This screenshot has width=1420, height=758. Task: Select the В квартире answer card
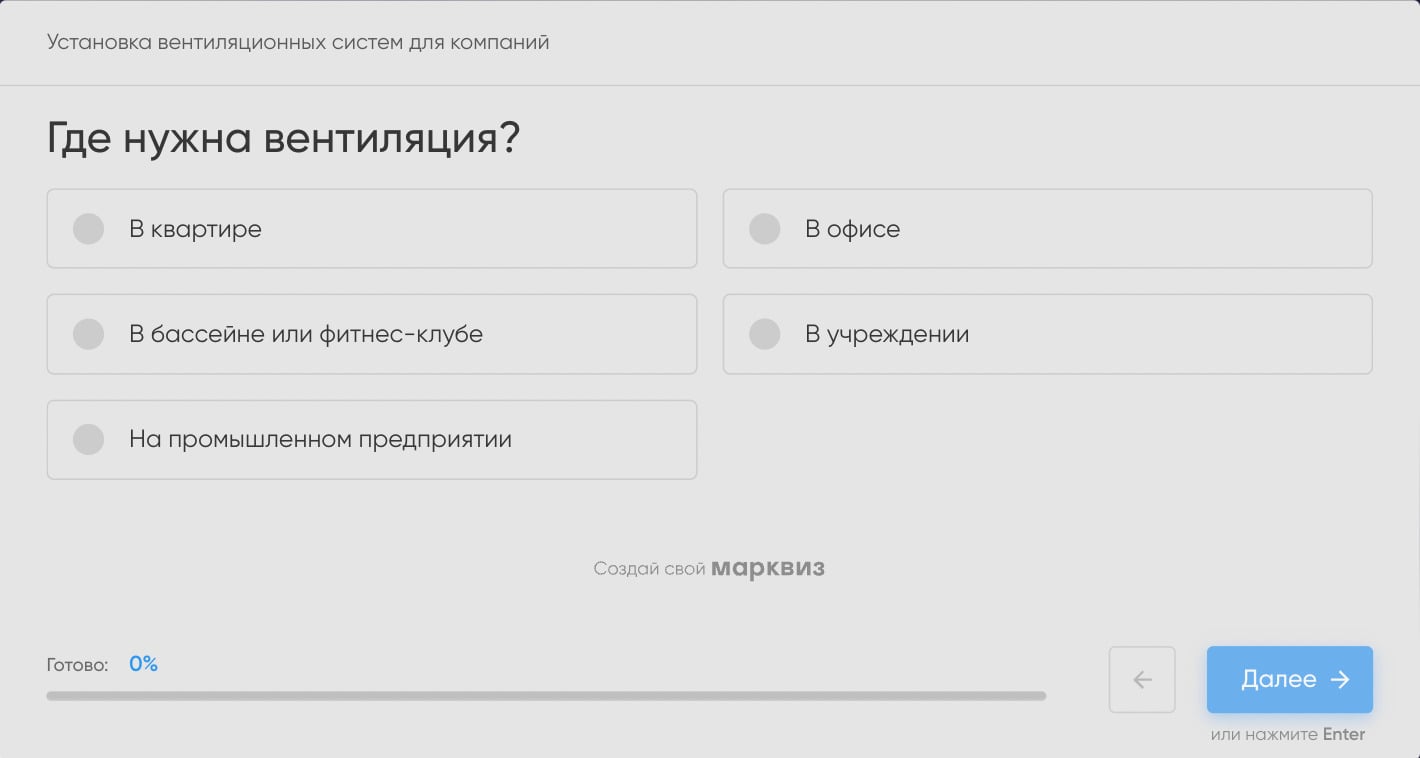pyautogui.click(x=371, y=228)
